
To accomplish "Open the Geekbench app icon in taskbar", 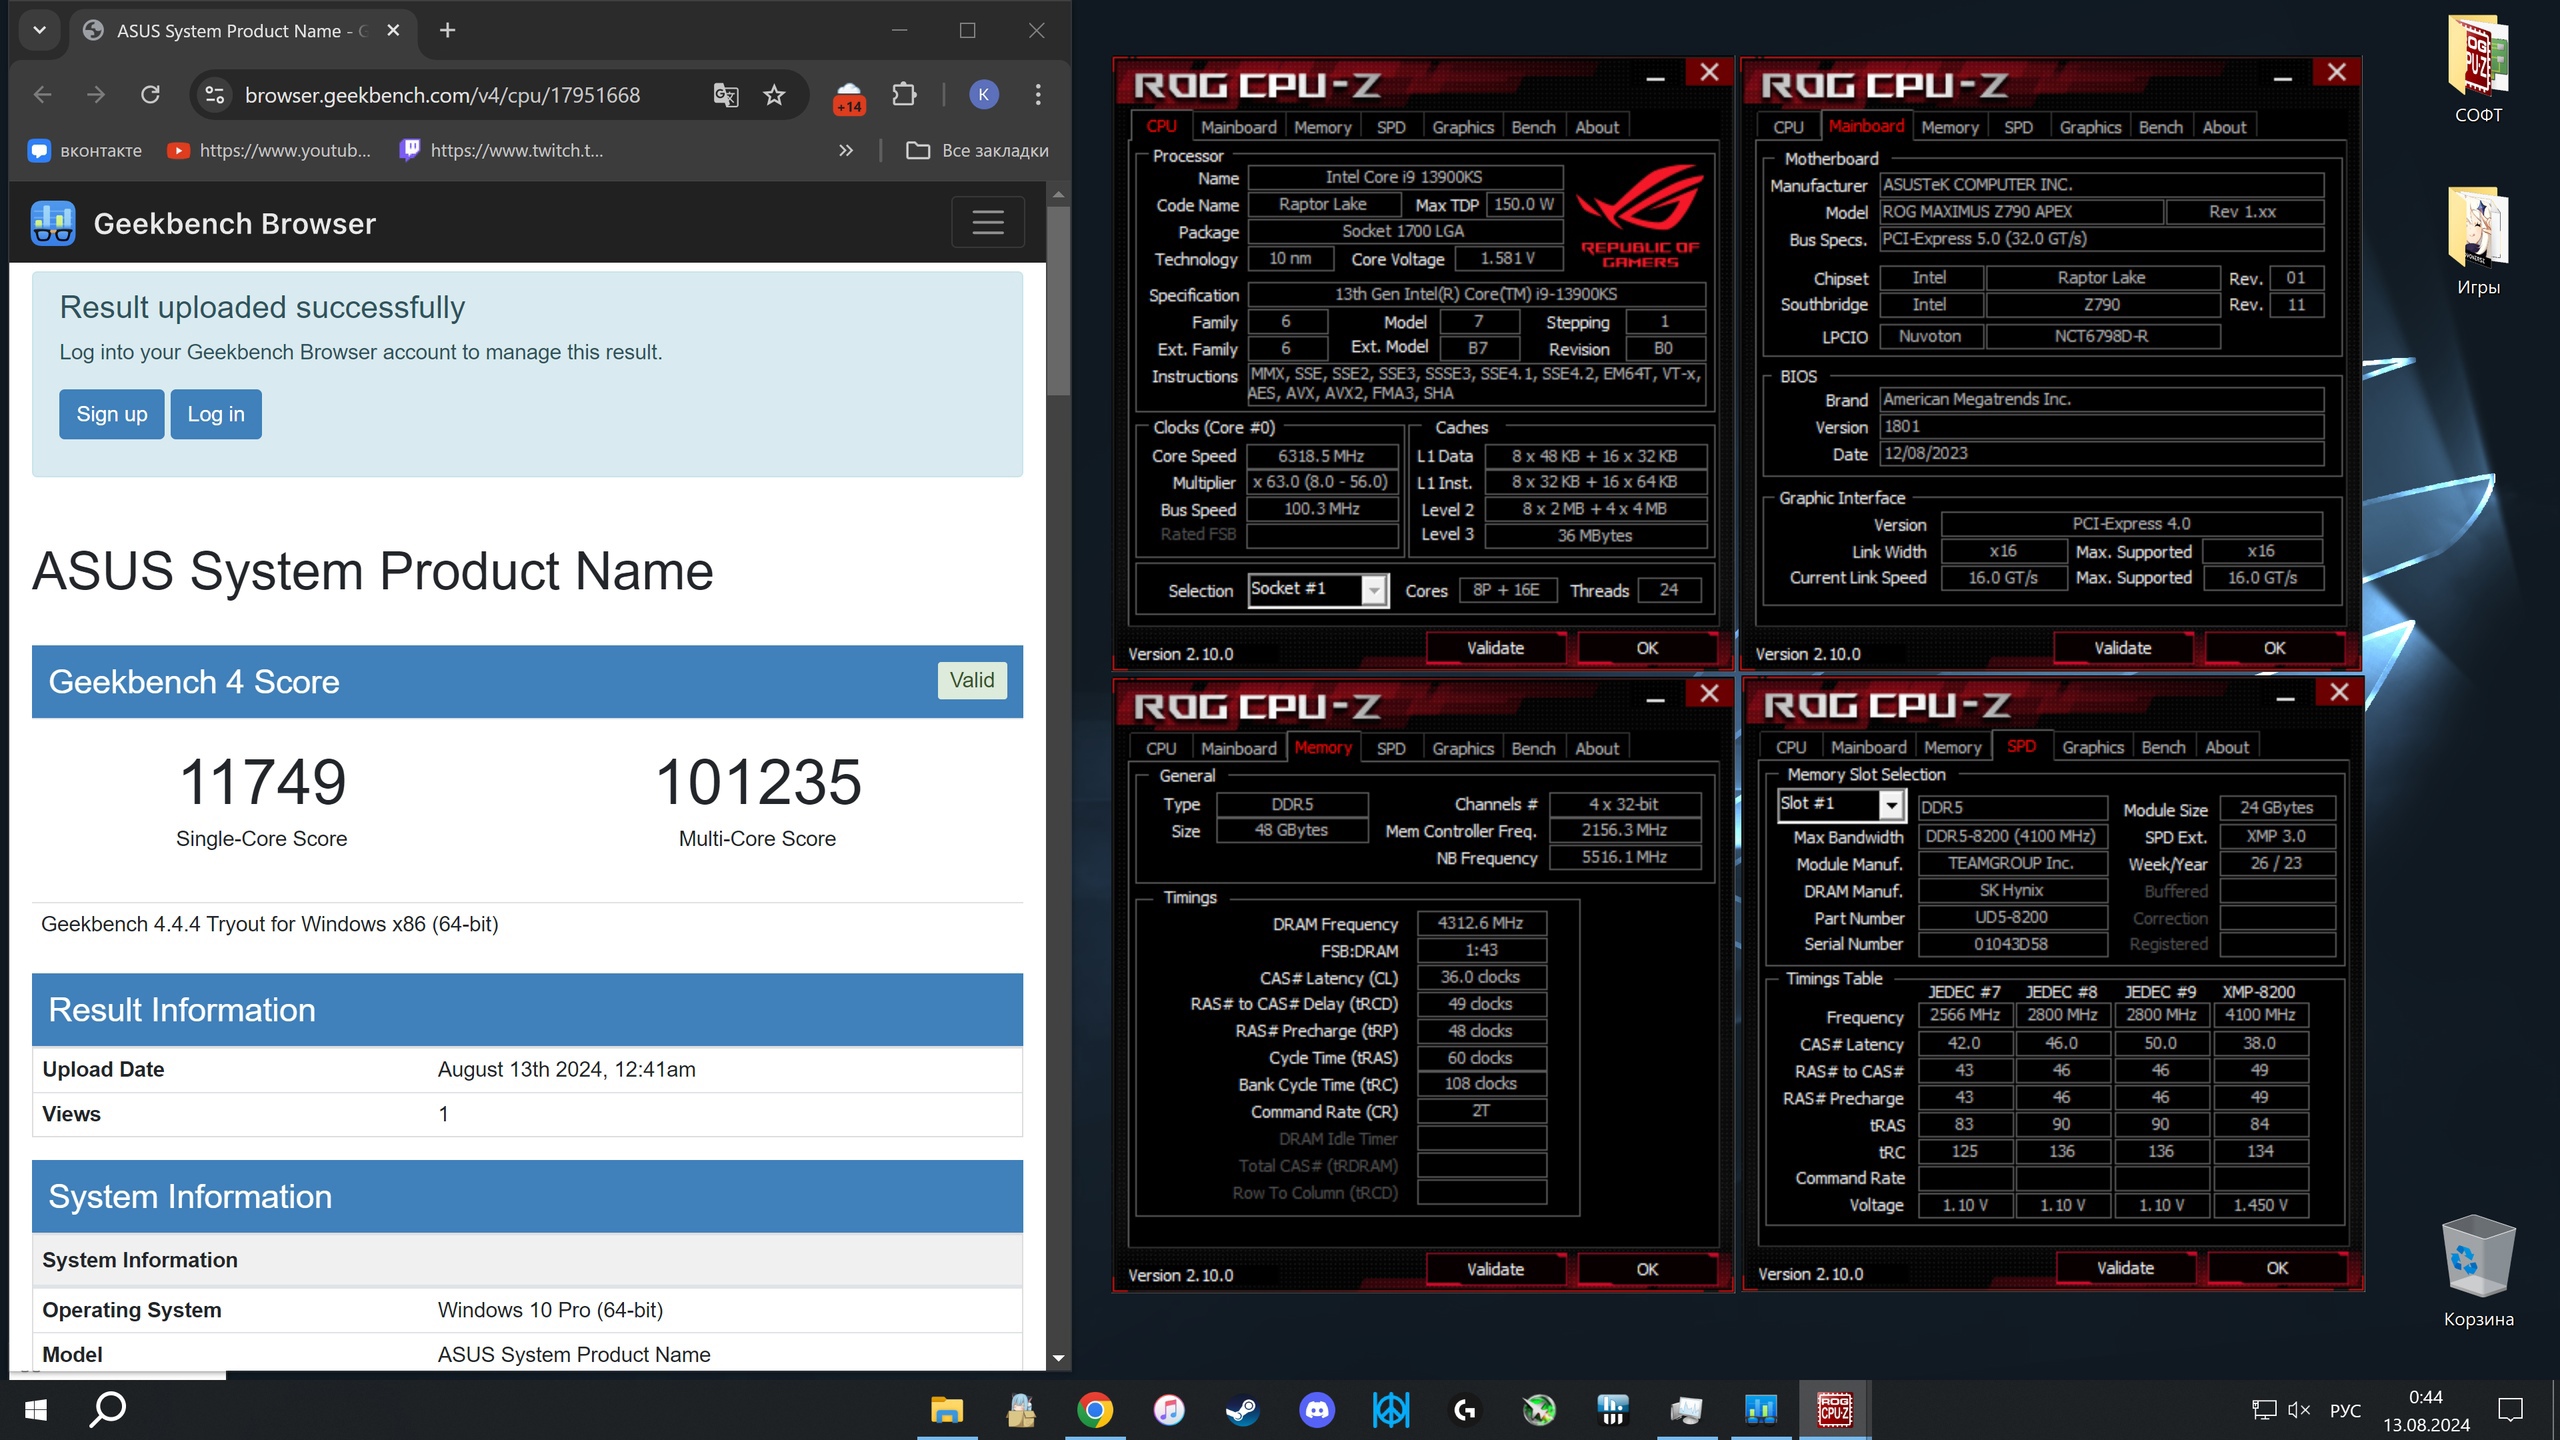I will click(x=1761, y=1410).
